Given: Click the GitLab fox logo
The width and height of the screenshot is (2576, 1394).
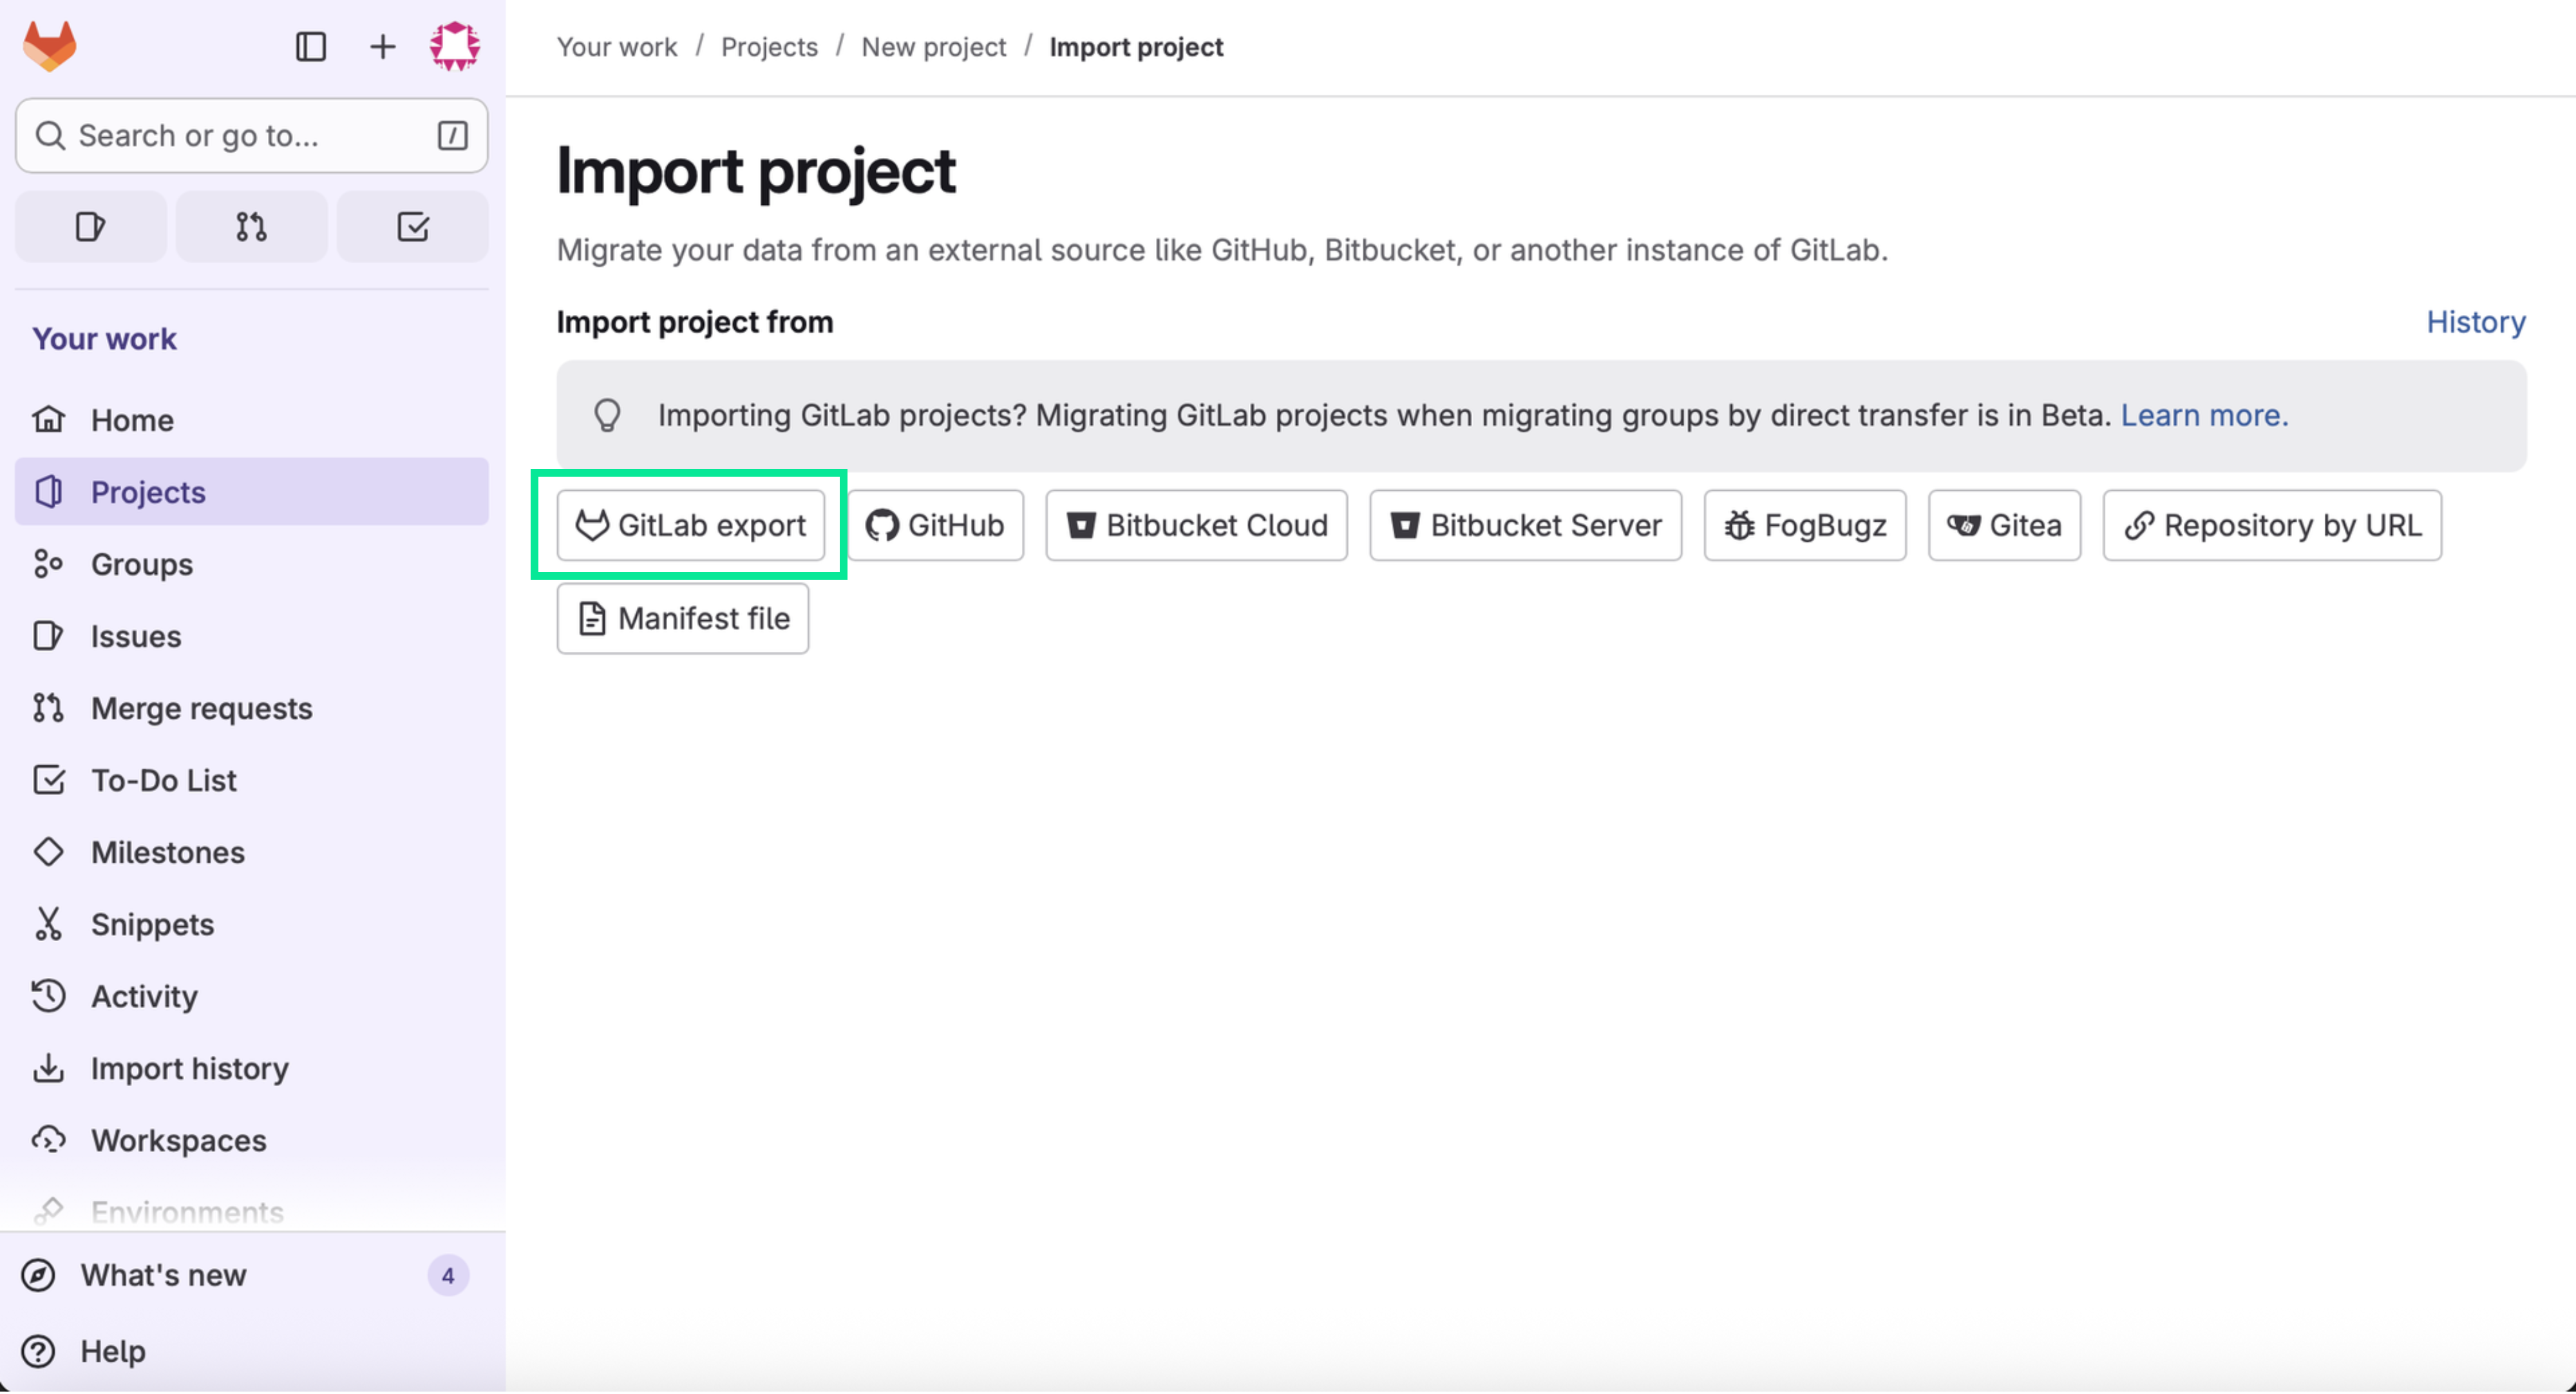Looking at the screenshot, I should coord(50,46).
